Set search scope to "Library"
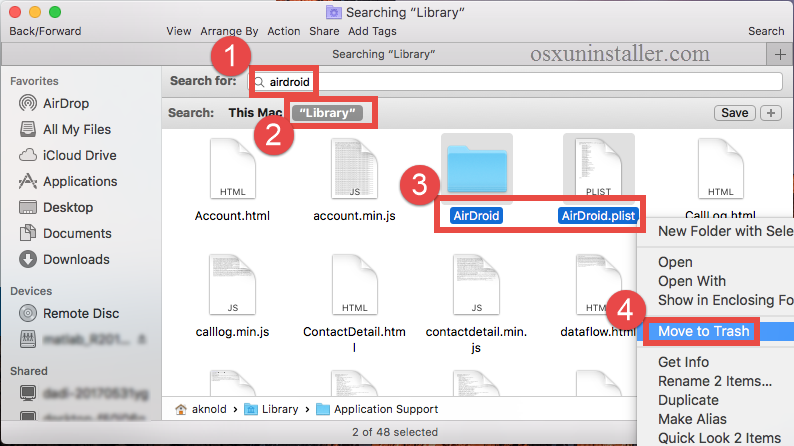This screenshot has width=794, height=446. [327, 113]
